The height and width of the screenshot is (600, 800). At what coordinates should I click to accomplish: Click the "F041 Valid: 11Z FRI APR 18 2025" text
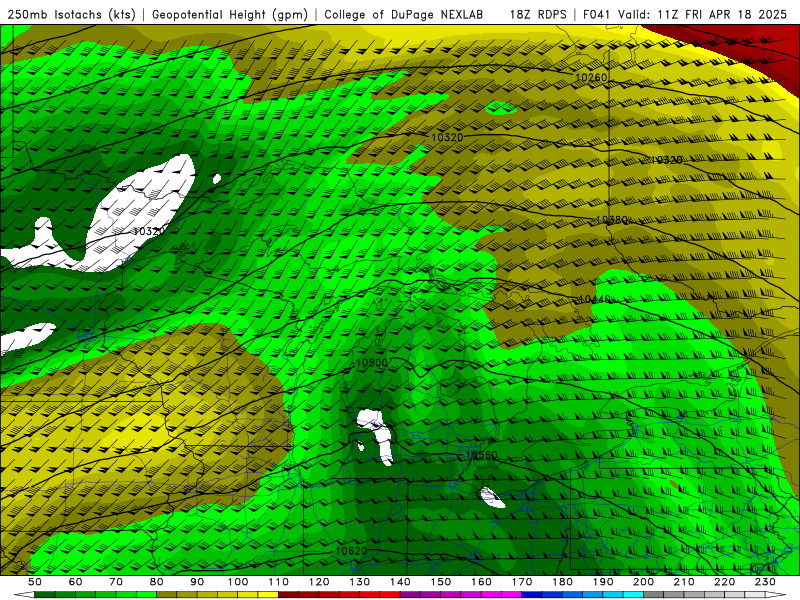pos(685,15)
